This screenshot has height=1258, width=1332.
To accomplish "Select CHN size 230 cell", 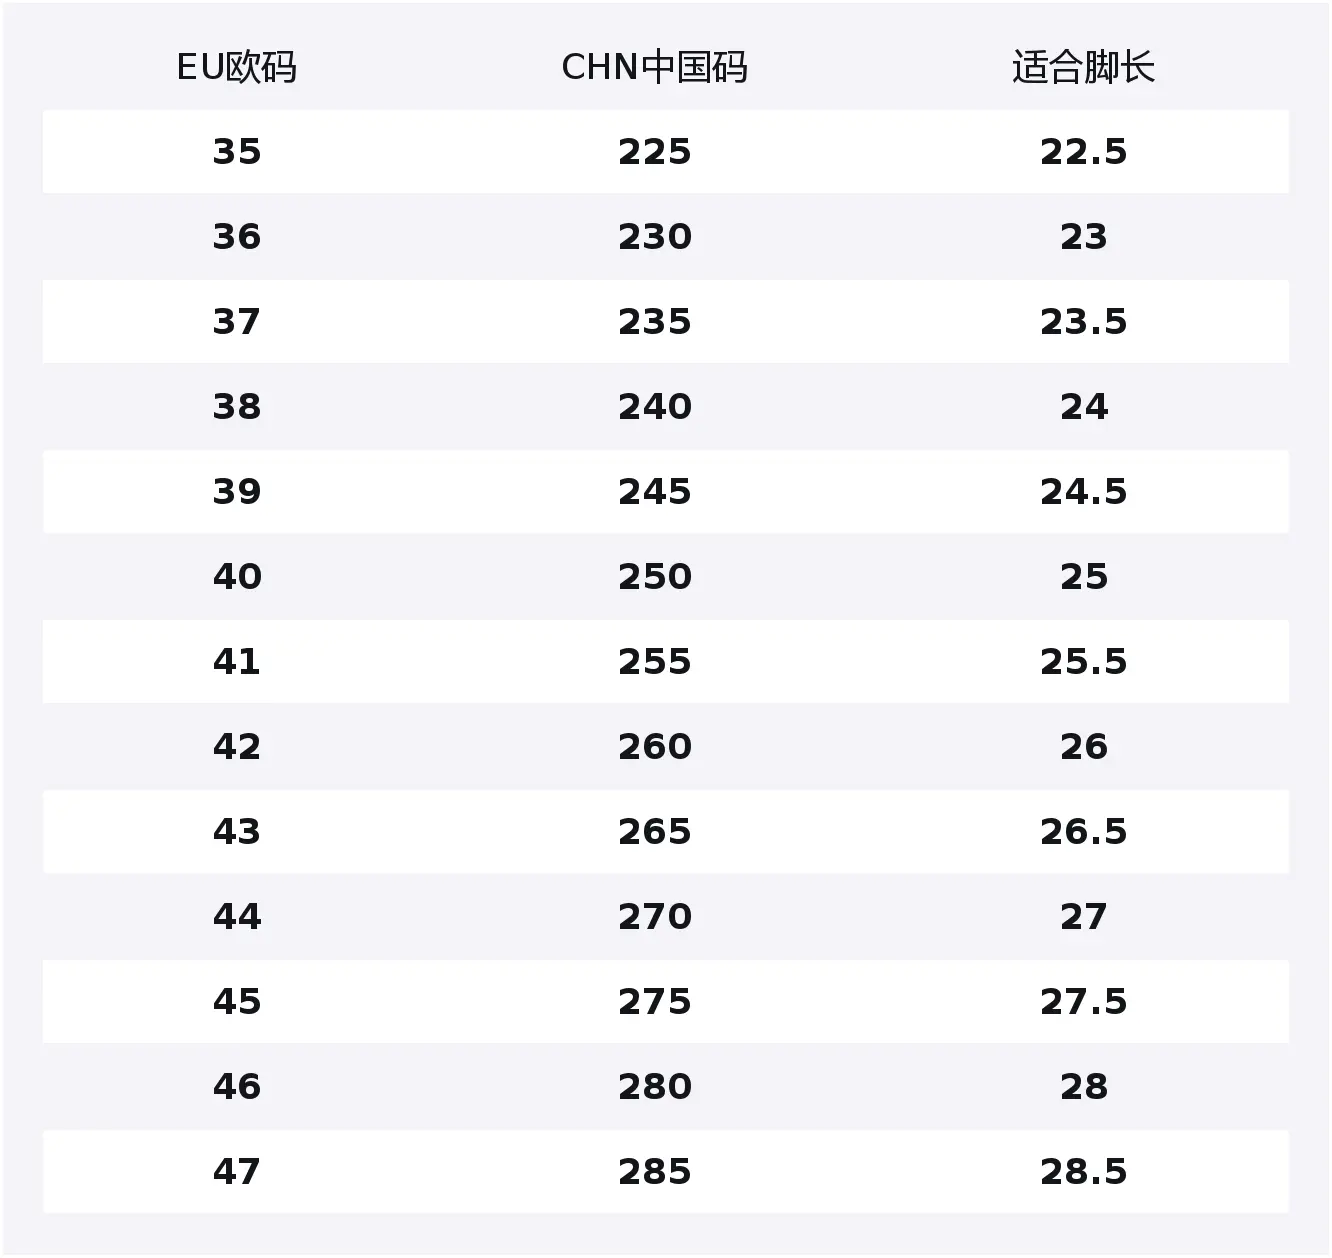I will (x=654, y=237).
